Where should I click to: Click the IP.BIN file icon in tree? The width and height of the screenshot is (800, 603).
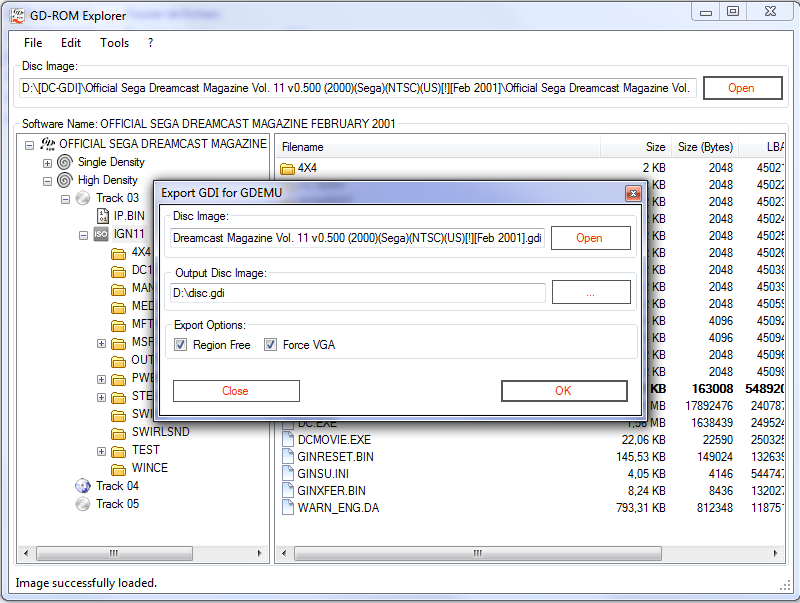pyautogui.click(x=102, y=216)
